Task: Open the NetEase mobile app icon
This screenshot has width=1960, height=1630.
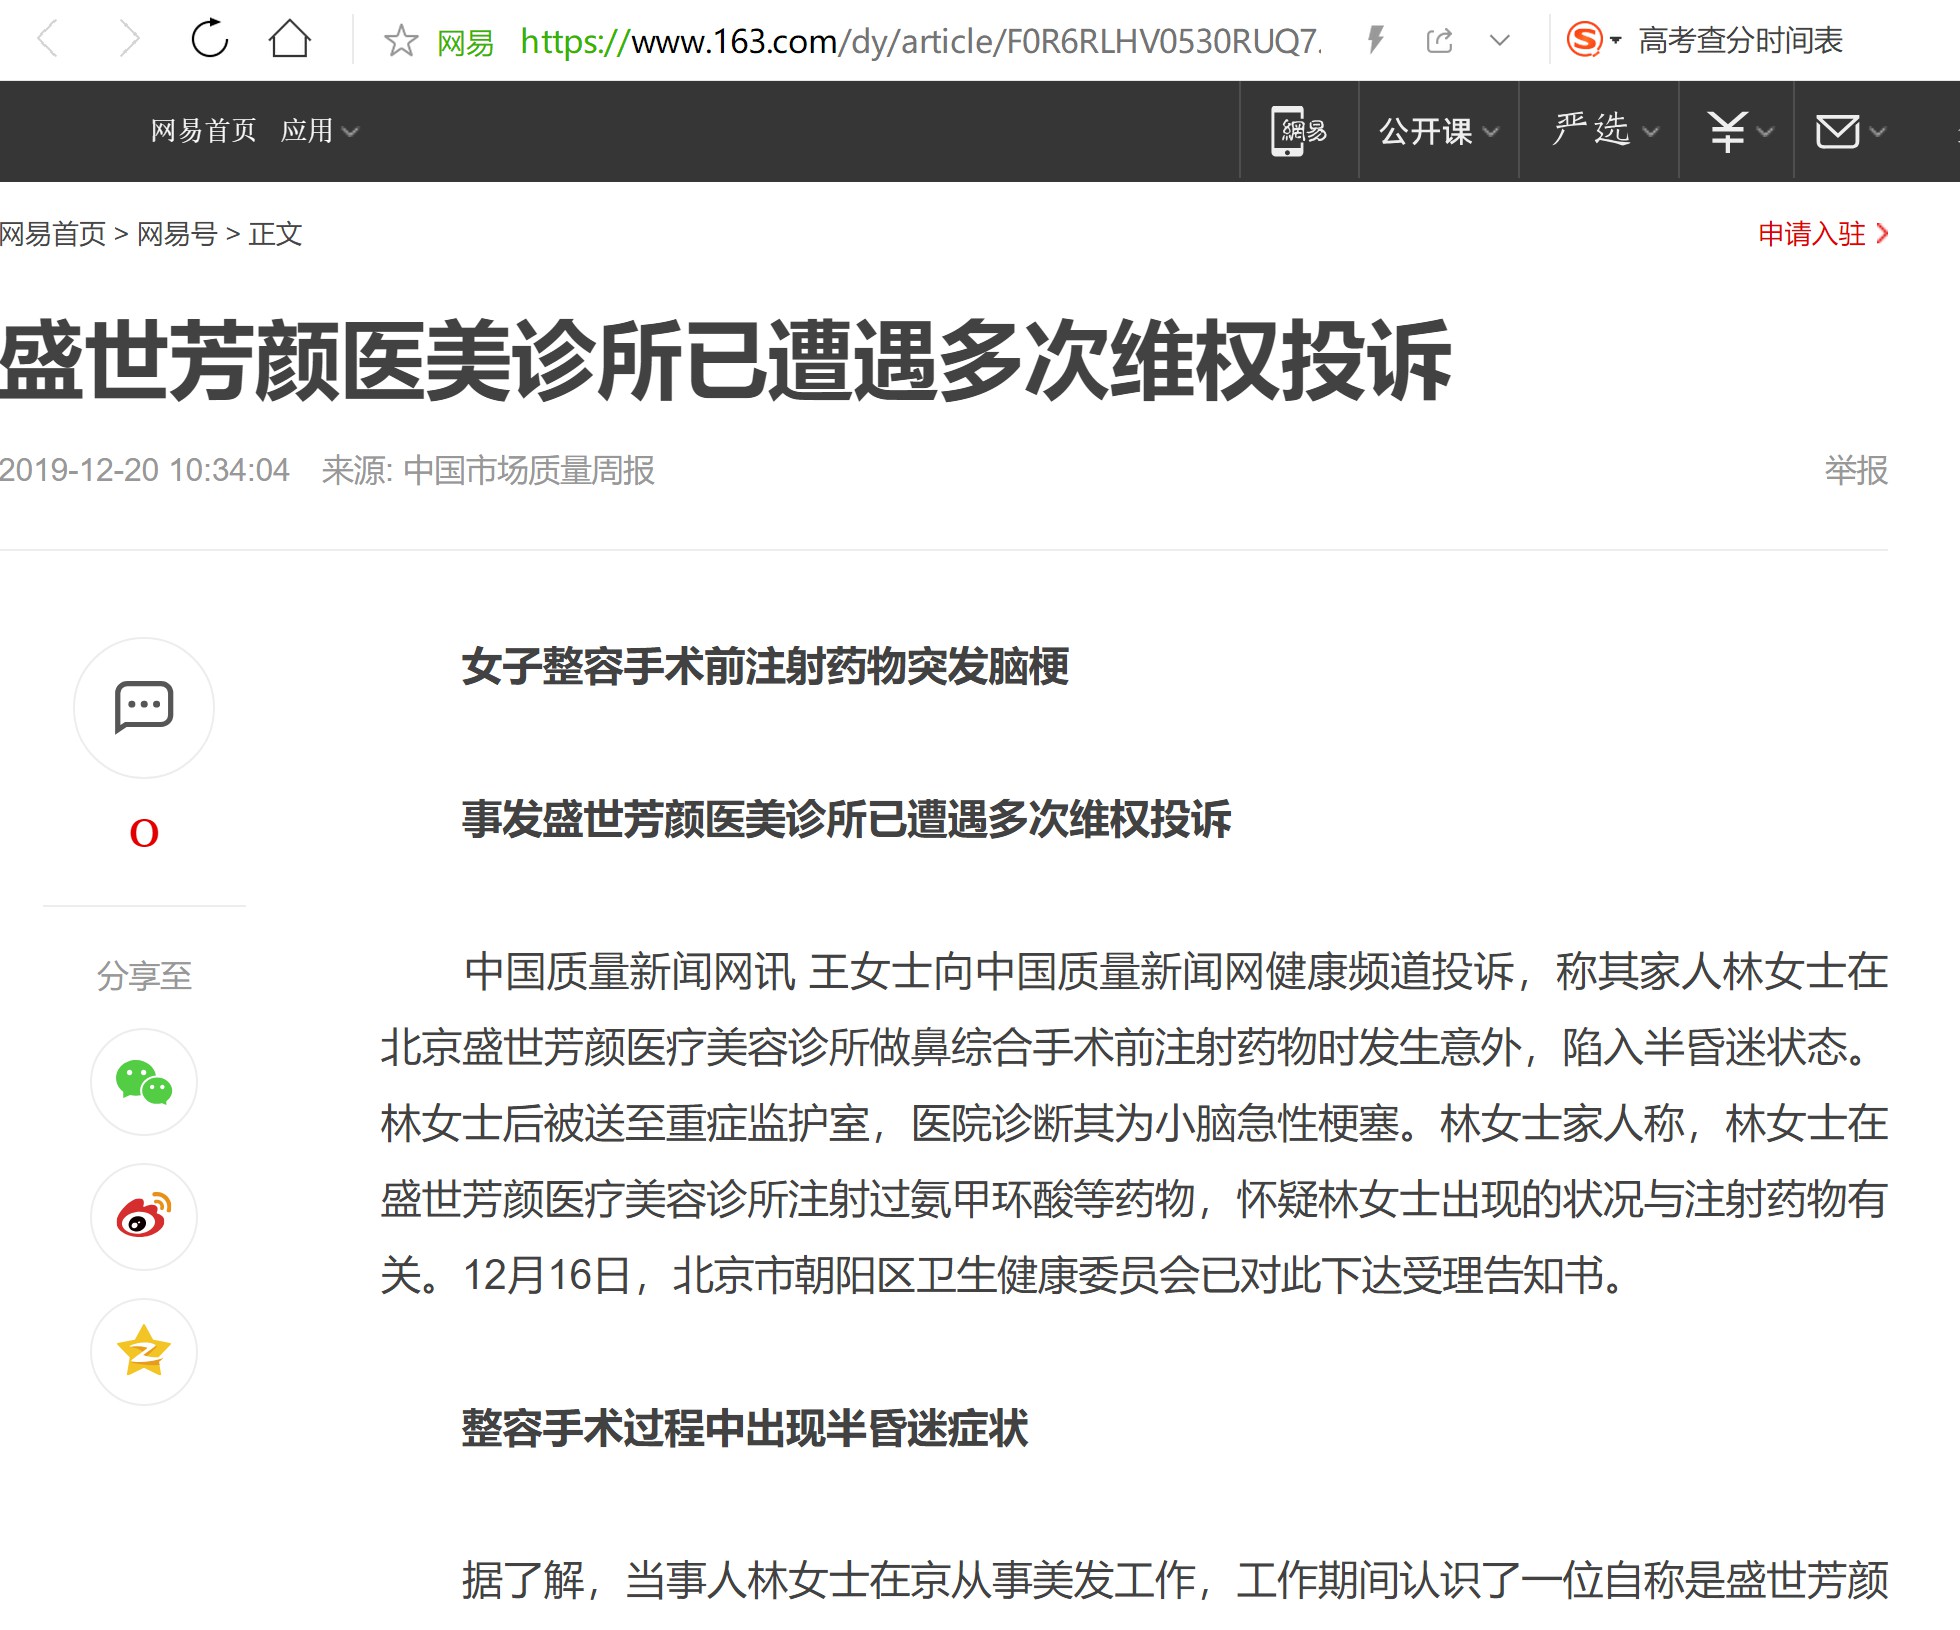Action: coord(1298,131)
